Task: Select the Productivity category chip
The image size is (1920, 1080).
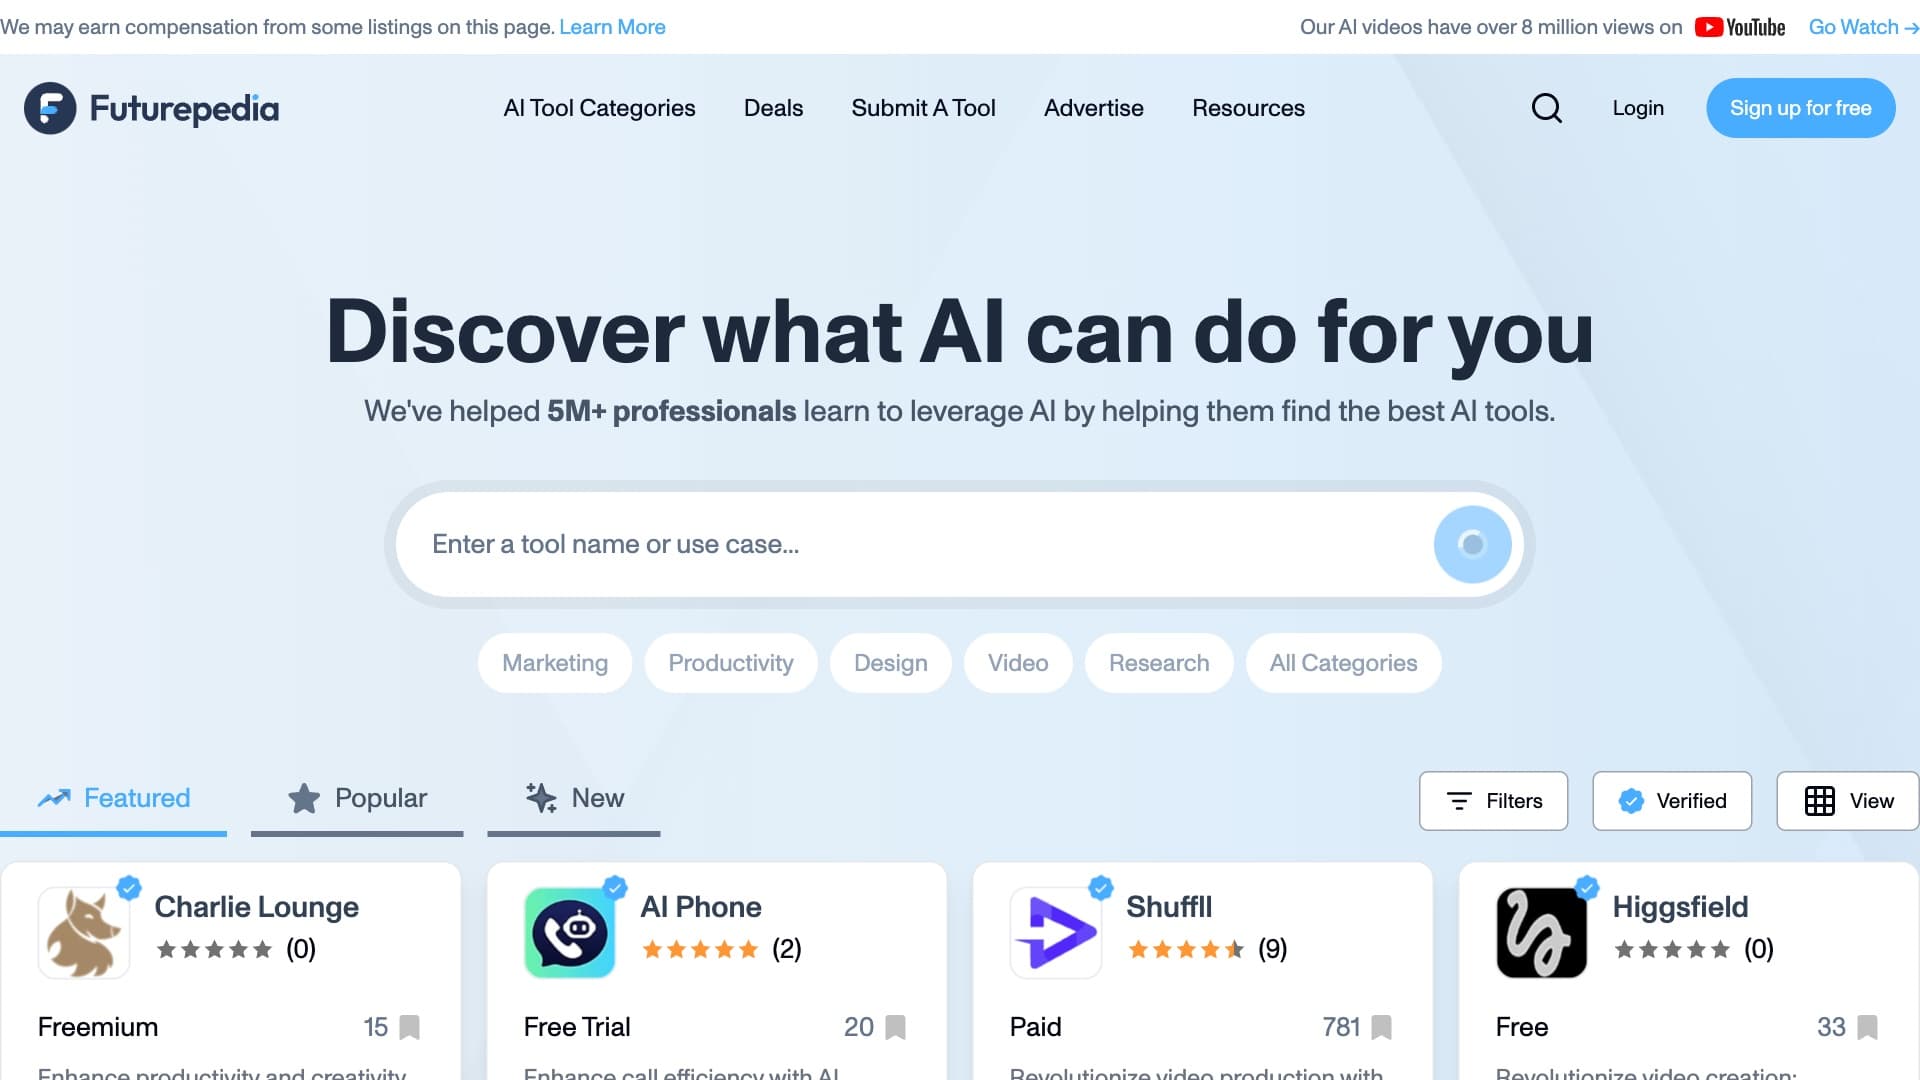Action: (x=731, y=663)
